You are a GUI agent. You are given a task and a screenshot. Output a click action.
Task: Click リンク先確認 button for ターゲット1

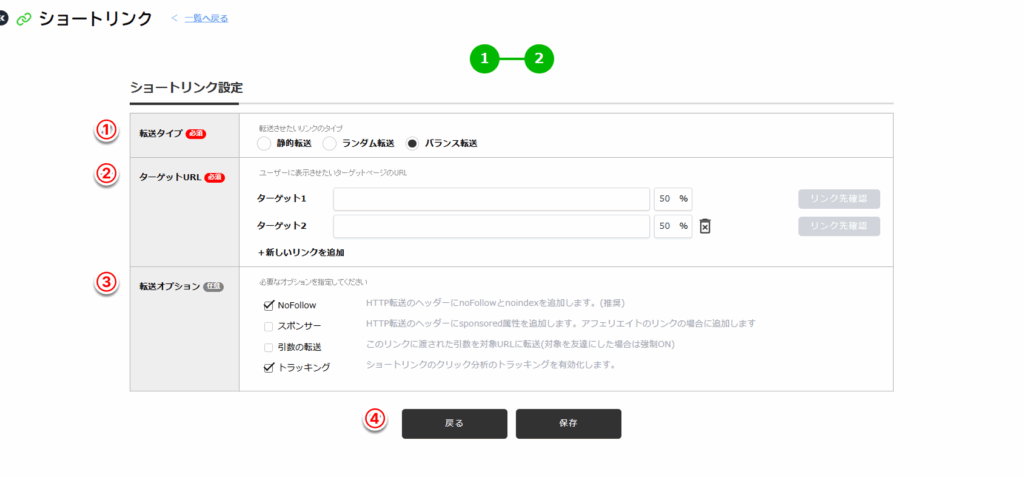pyautogui.click(x=838, y=199)
